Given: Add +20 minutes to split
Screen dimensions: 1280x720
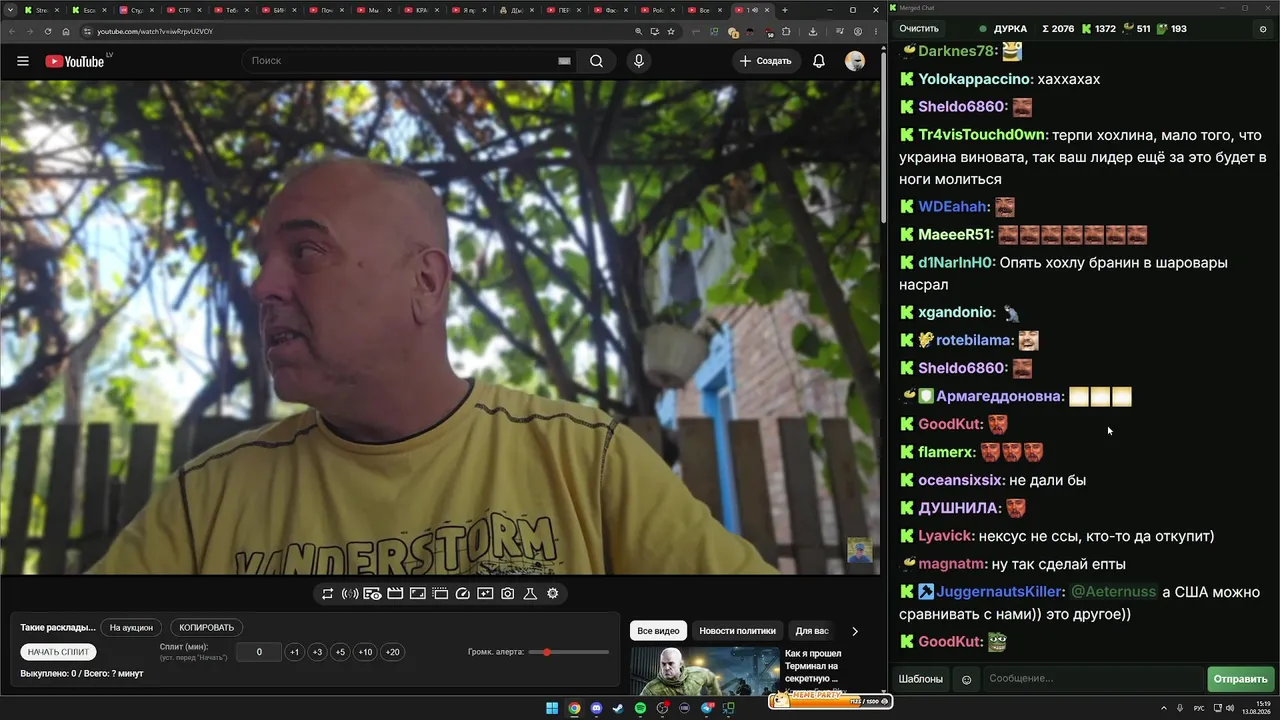Looking at the screenshot, I should point(393,652).
